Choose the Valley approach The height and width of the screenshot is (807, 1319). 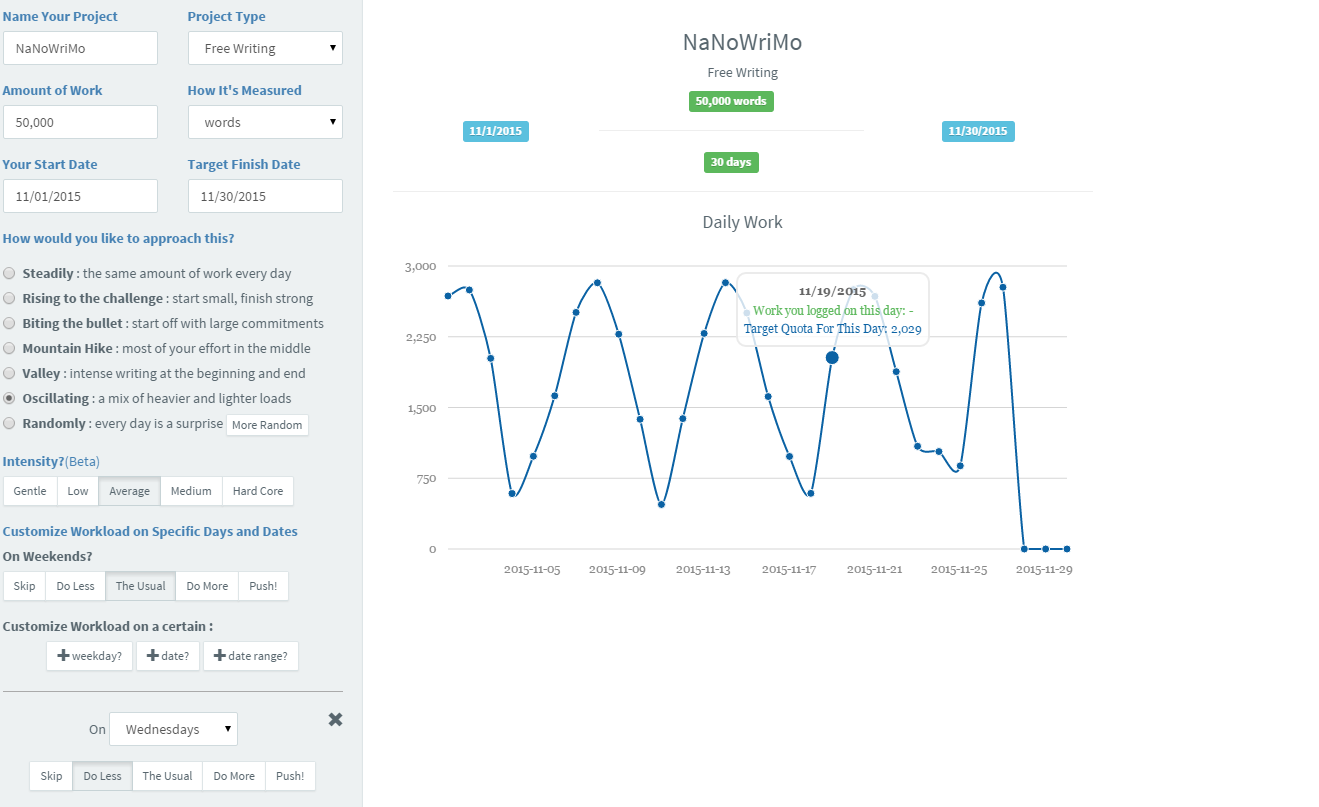pyautogui.click(x=9, y=373)
